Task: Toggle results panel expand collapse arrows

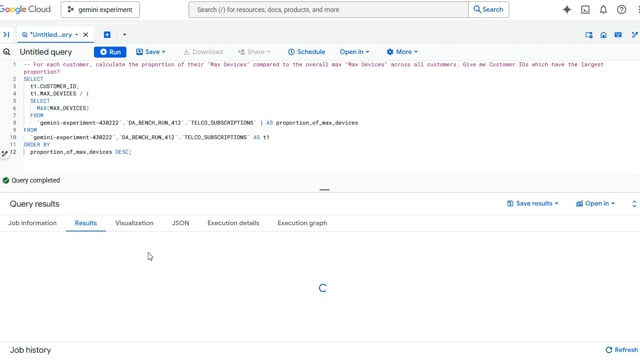Action: click(634, 204)
